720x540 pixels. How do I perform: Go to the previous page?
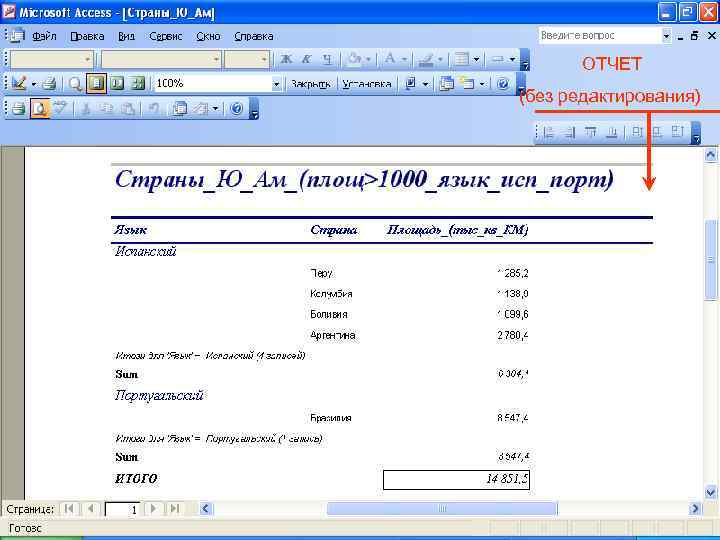pyautogui.click(x=90, y=508)
